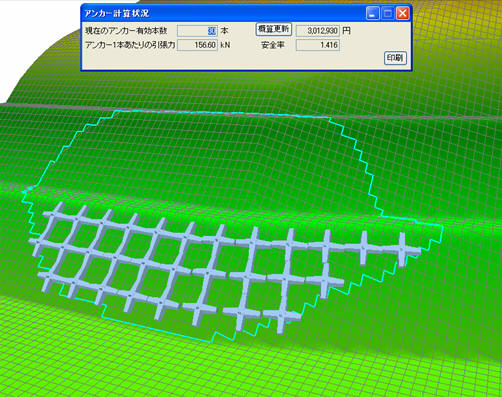Click the gray horizontal ridge line on terrain

click(417, 118)
